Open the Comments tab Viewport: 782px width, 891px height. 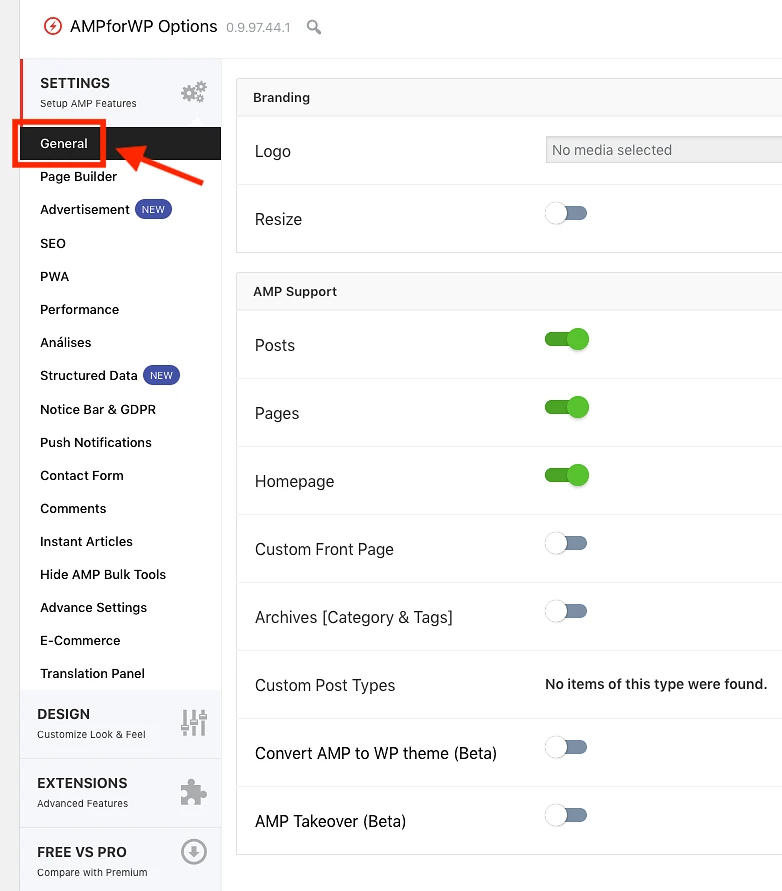tap(73, 509)
